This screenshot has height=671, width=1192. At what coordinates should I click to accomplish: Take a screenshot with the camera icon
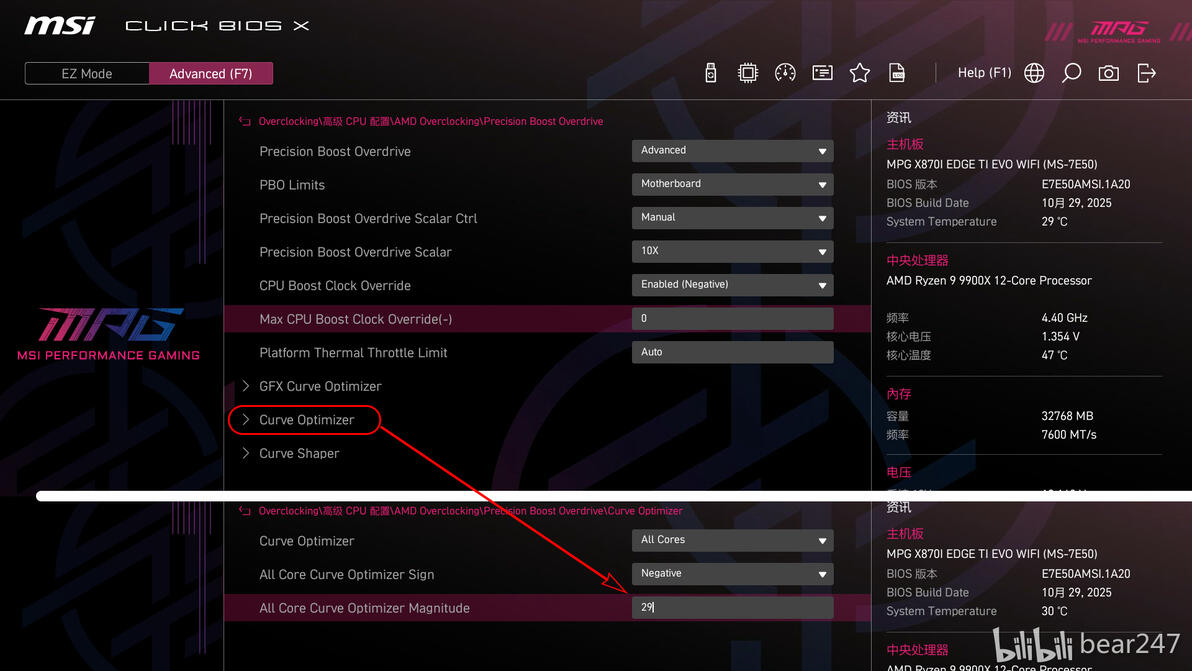click(1108, 73)
